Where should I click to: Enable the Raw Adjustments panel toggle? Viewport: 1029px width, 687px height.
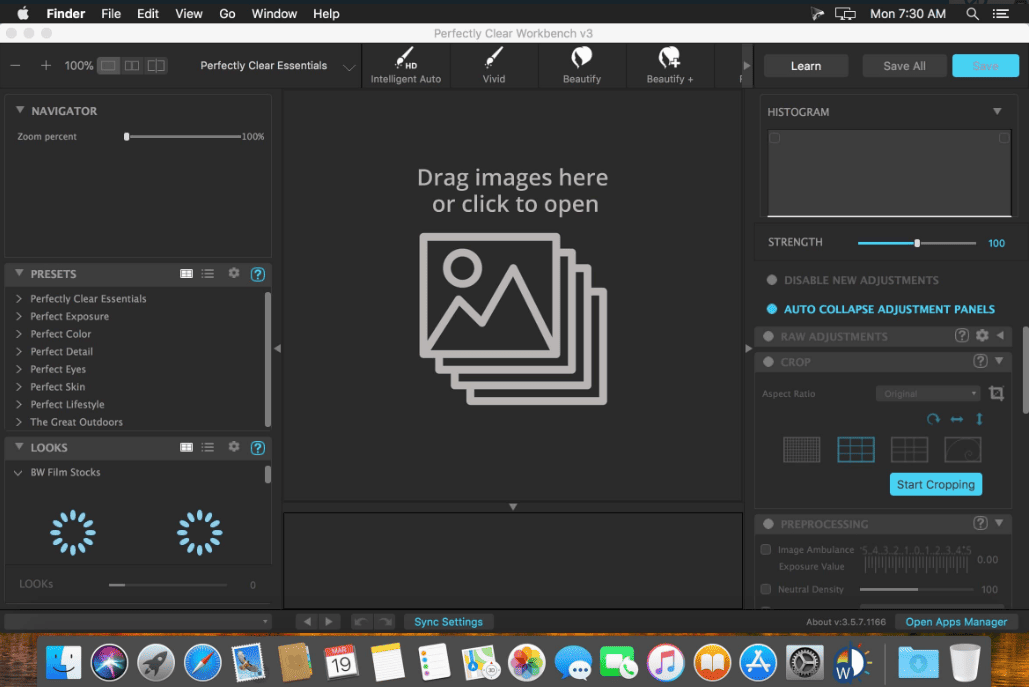pos(768,336)
